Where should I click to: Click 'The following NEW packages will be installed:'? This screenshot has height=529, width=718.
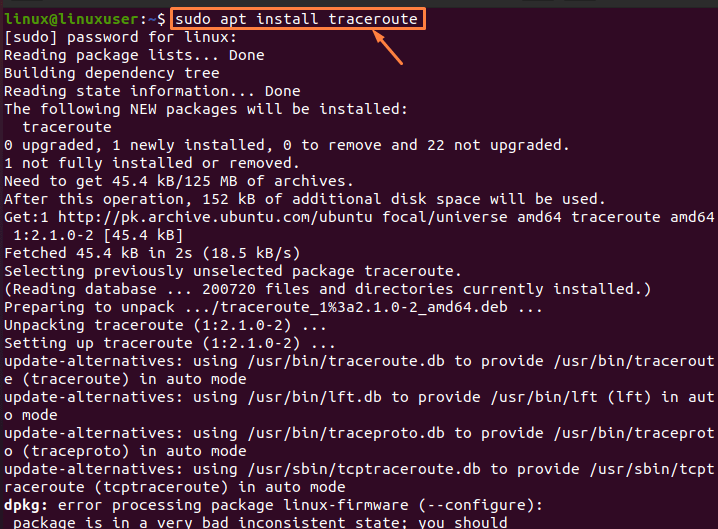point(206,109)
